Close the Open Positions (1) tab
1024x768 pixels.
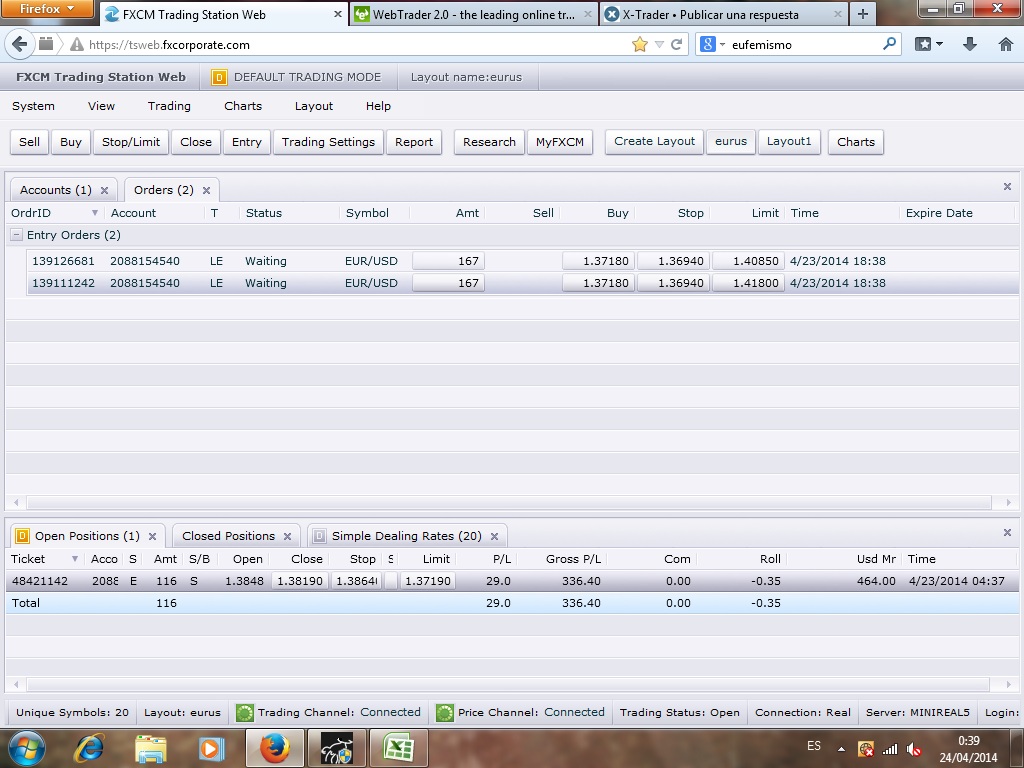tap(153, 536)
